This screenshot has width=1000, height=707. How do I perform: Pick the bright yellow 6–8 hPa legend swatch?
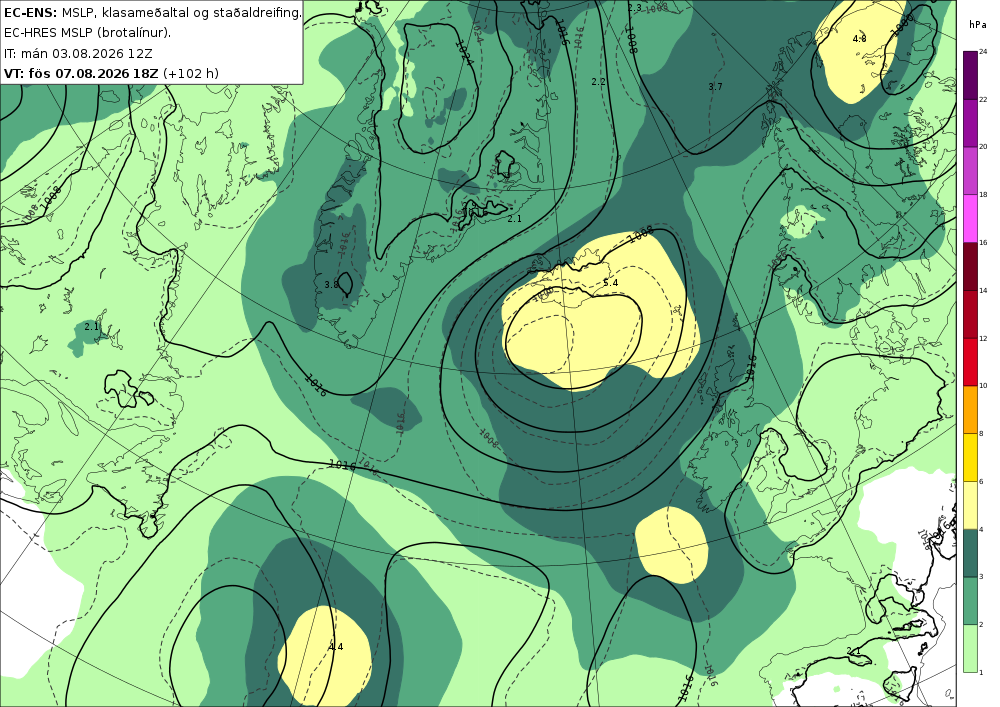(x=970, y=457)
